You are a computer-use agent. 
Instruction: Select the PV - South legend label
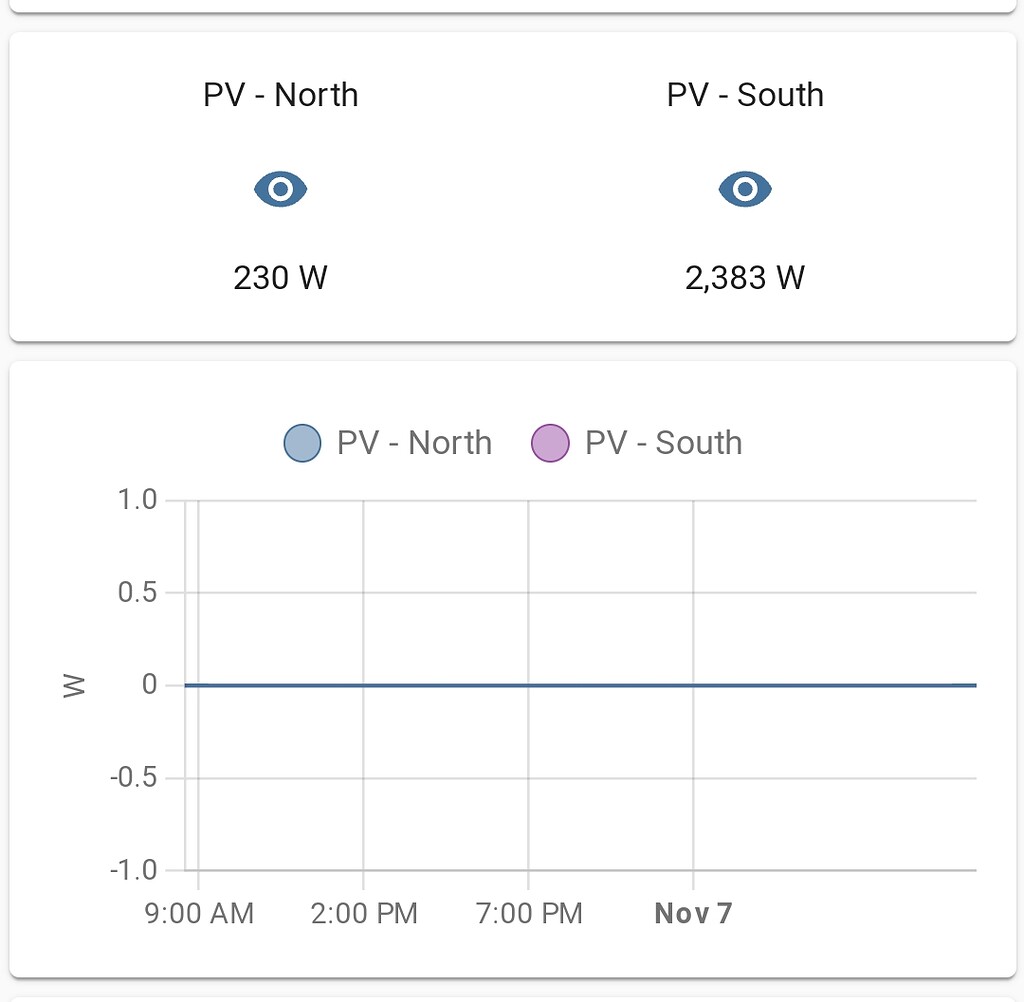click(x=663, y=442)
